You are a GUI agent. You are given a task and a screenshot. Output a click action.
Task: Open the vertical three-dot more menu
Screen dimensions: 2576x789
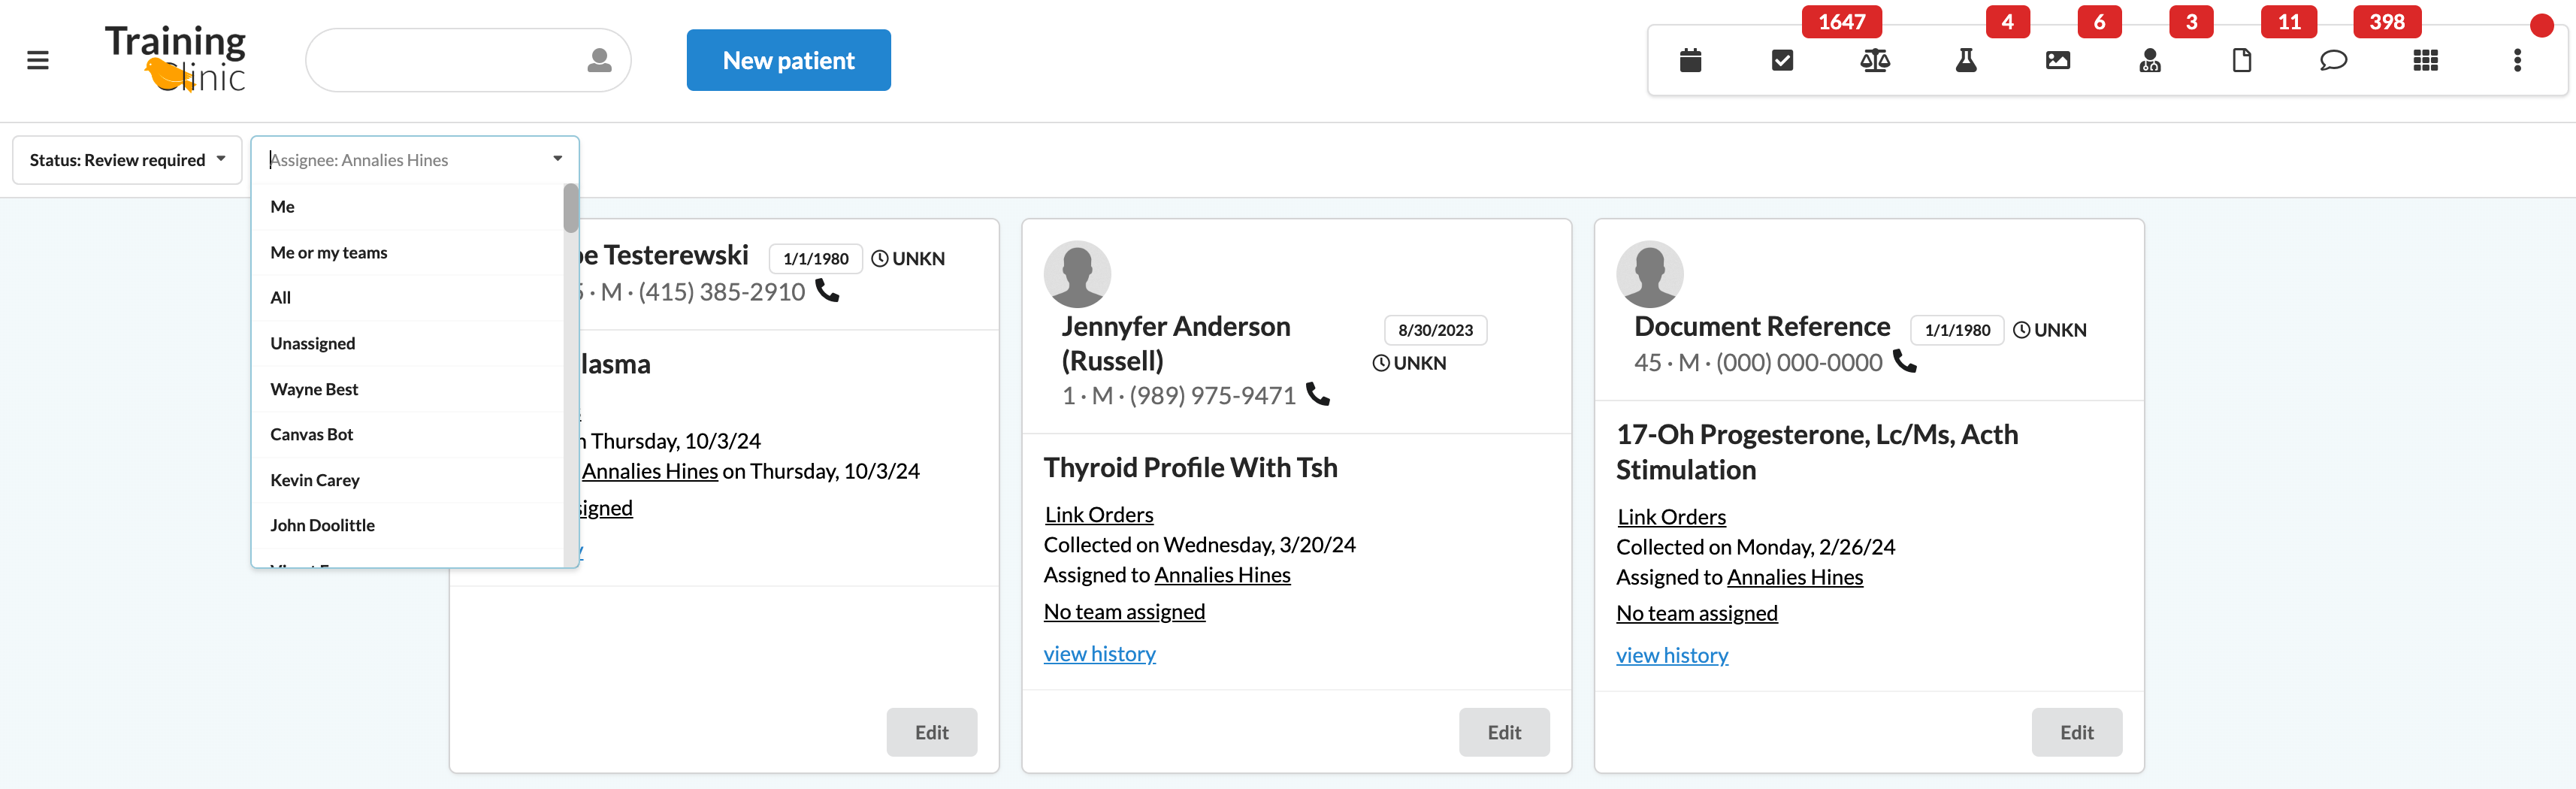click(x=2517, y=61)
